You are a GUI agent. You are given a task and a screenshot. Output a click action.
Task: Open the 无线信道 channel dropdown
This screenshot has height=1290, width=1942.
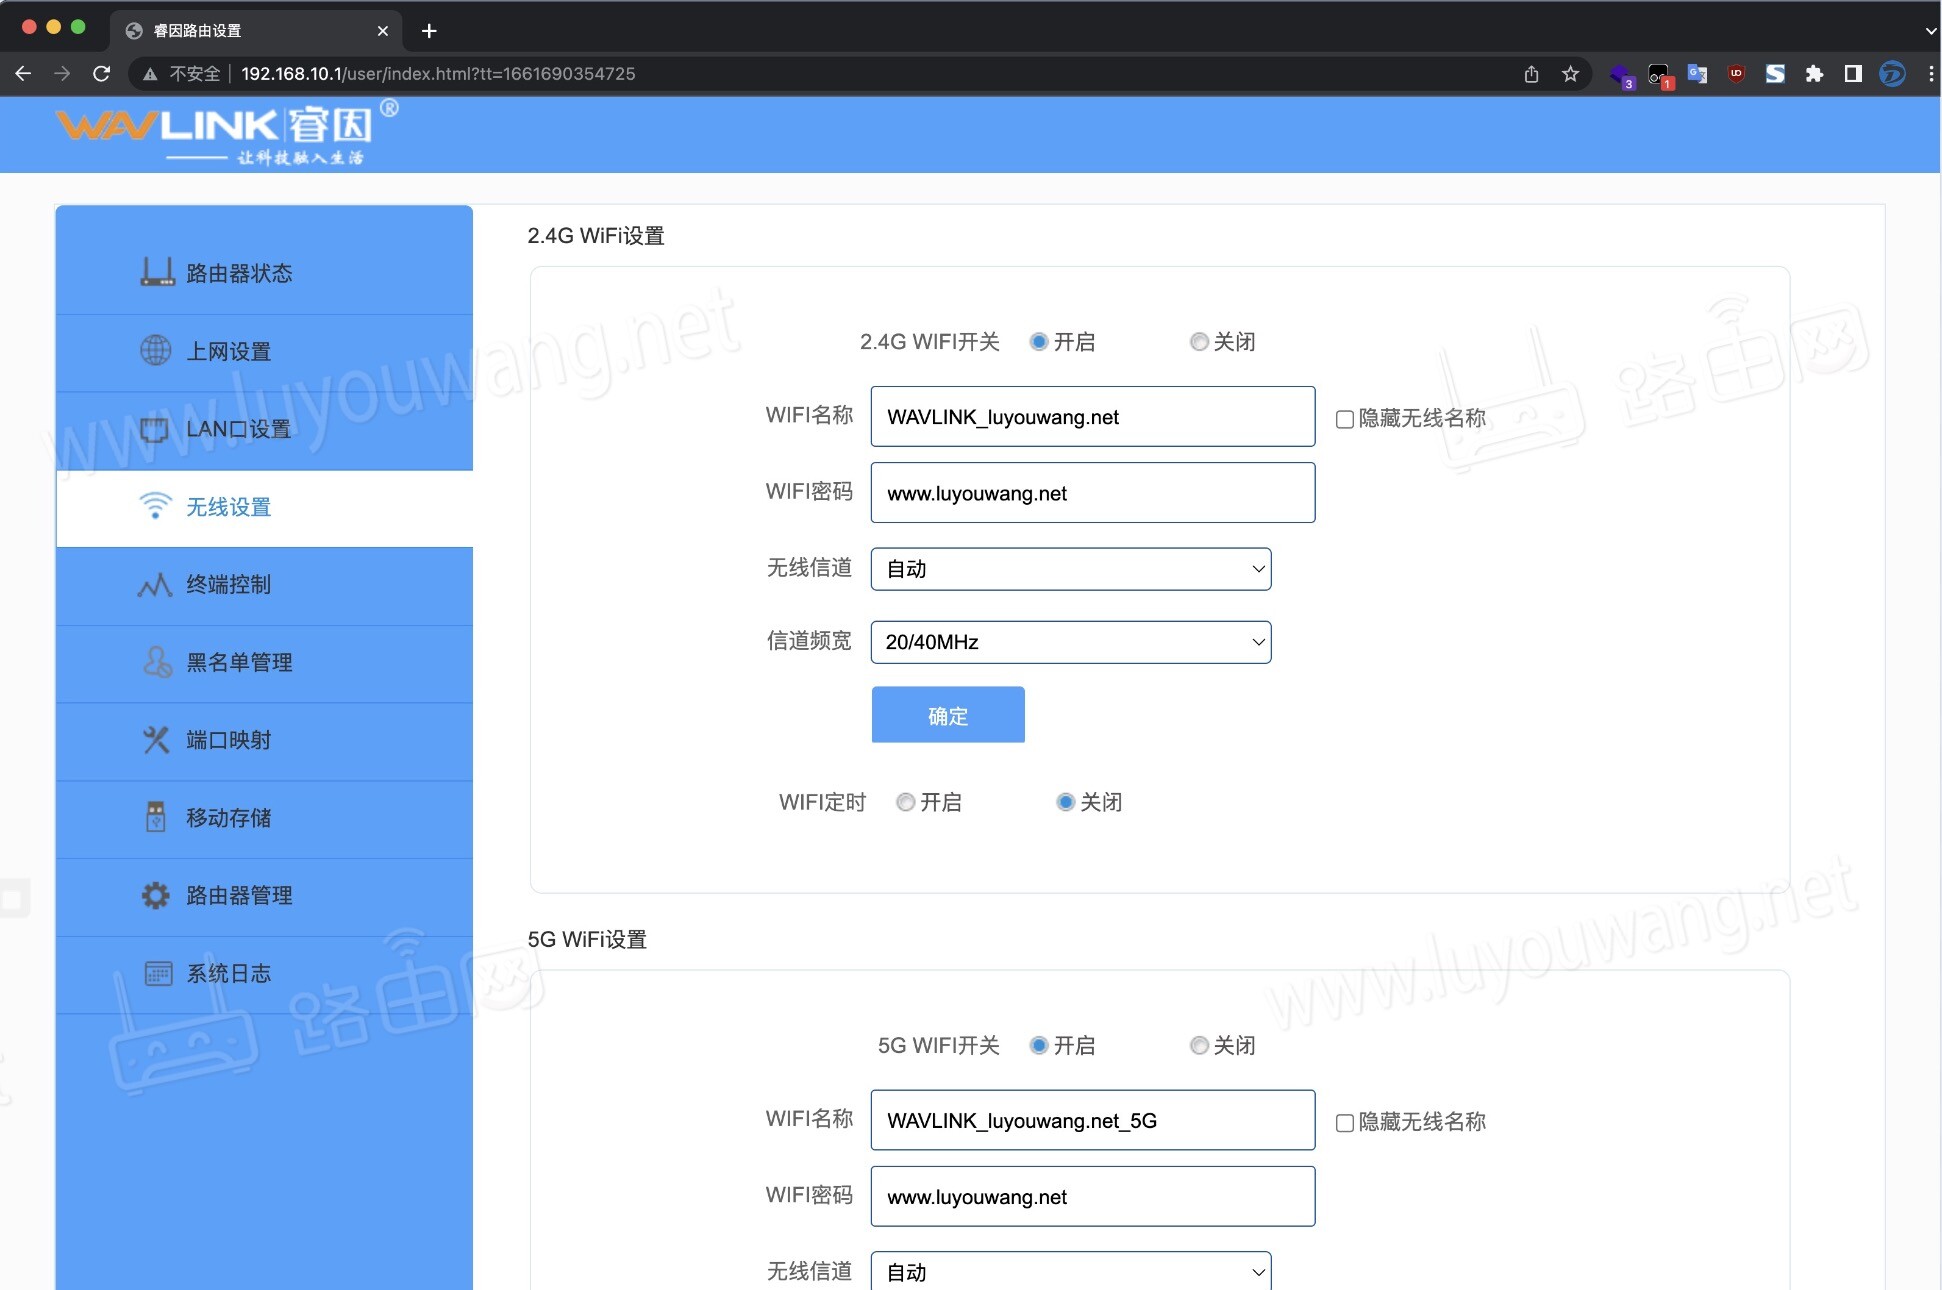pyautogui.click(x=1070, y=568)
